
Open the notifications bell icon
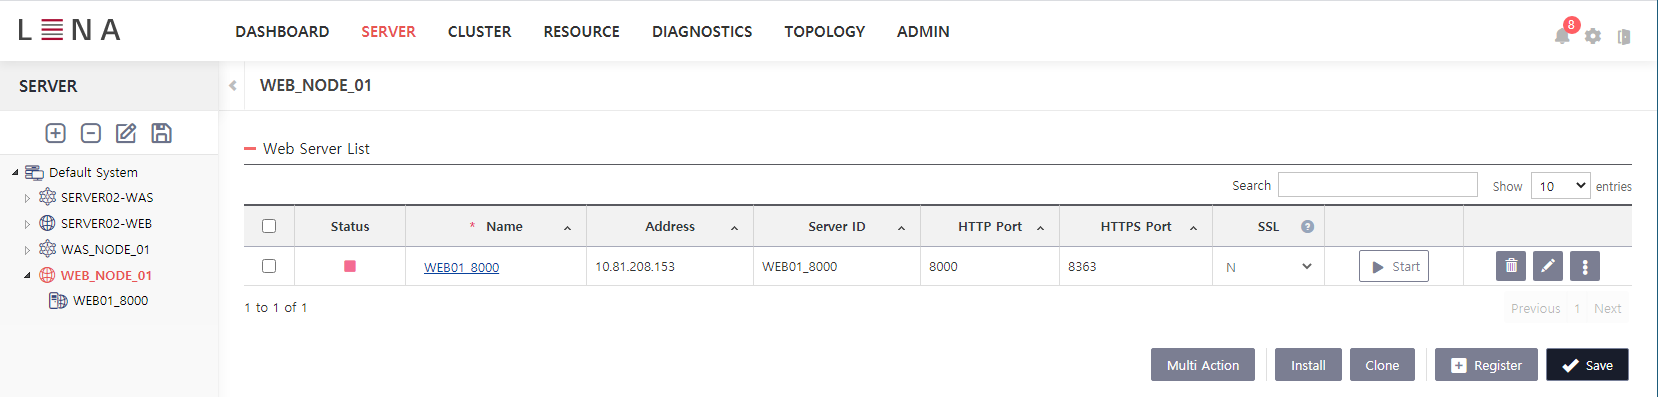pyautogui.click(x=1562, y=36)
